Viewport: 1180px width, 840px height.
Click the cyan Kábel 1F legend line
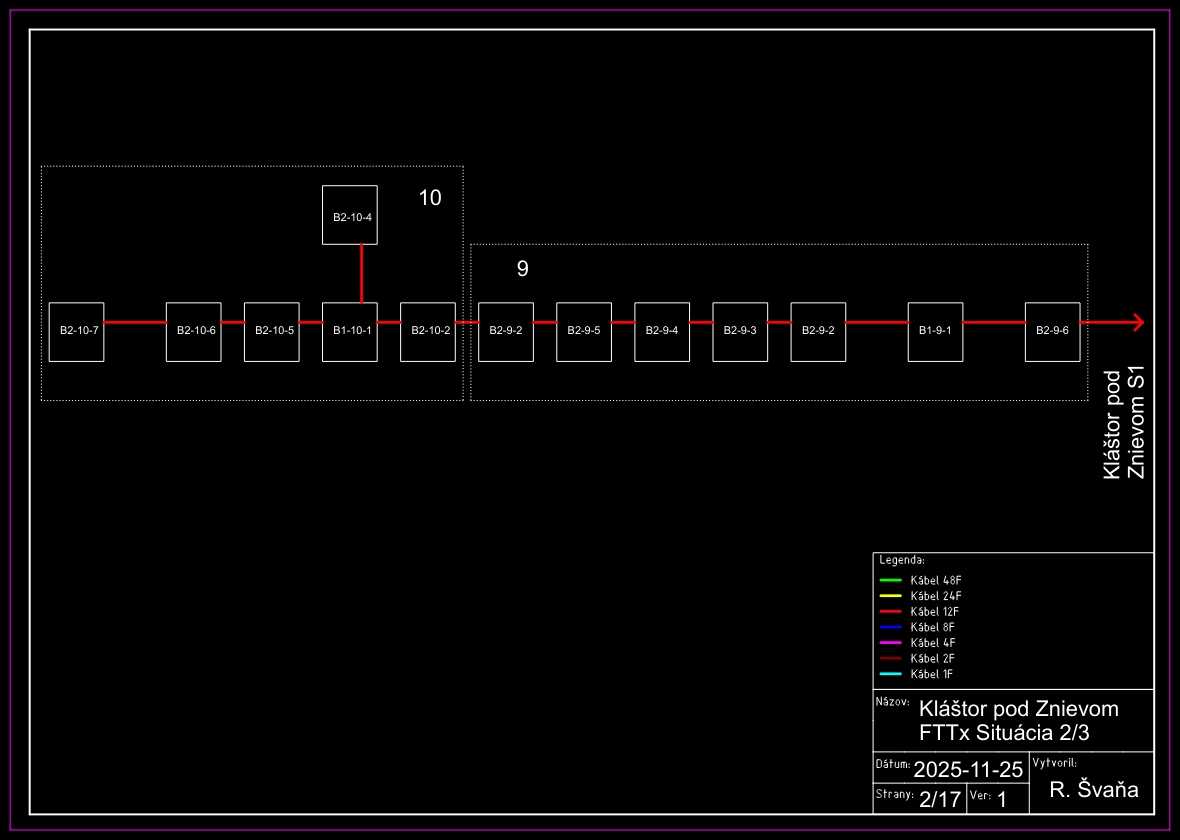(x=890, y=674)
